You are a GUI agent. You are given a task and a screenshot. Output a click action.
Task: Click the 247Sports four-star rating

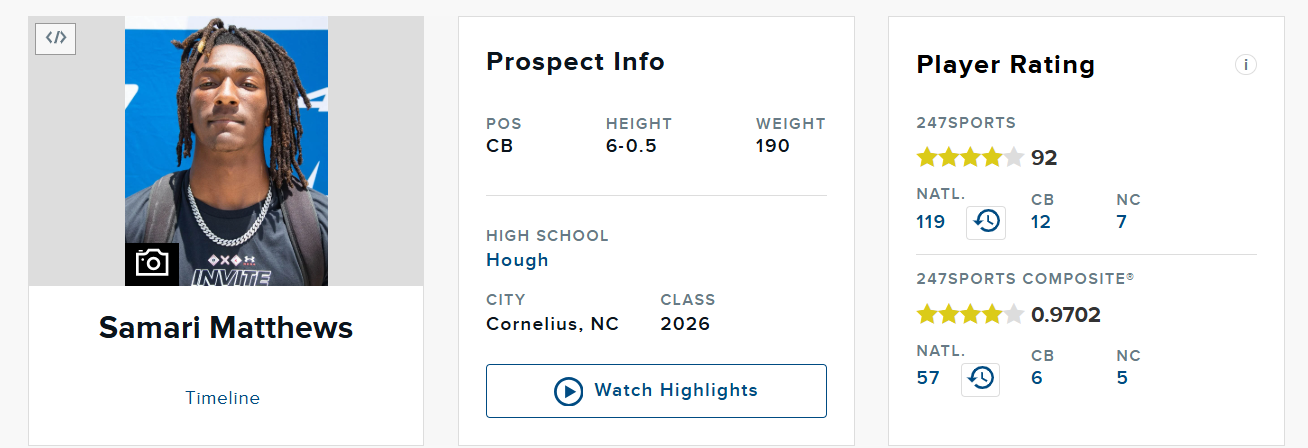click(970, 157)
